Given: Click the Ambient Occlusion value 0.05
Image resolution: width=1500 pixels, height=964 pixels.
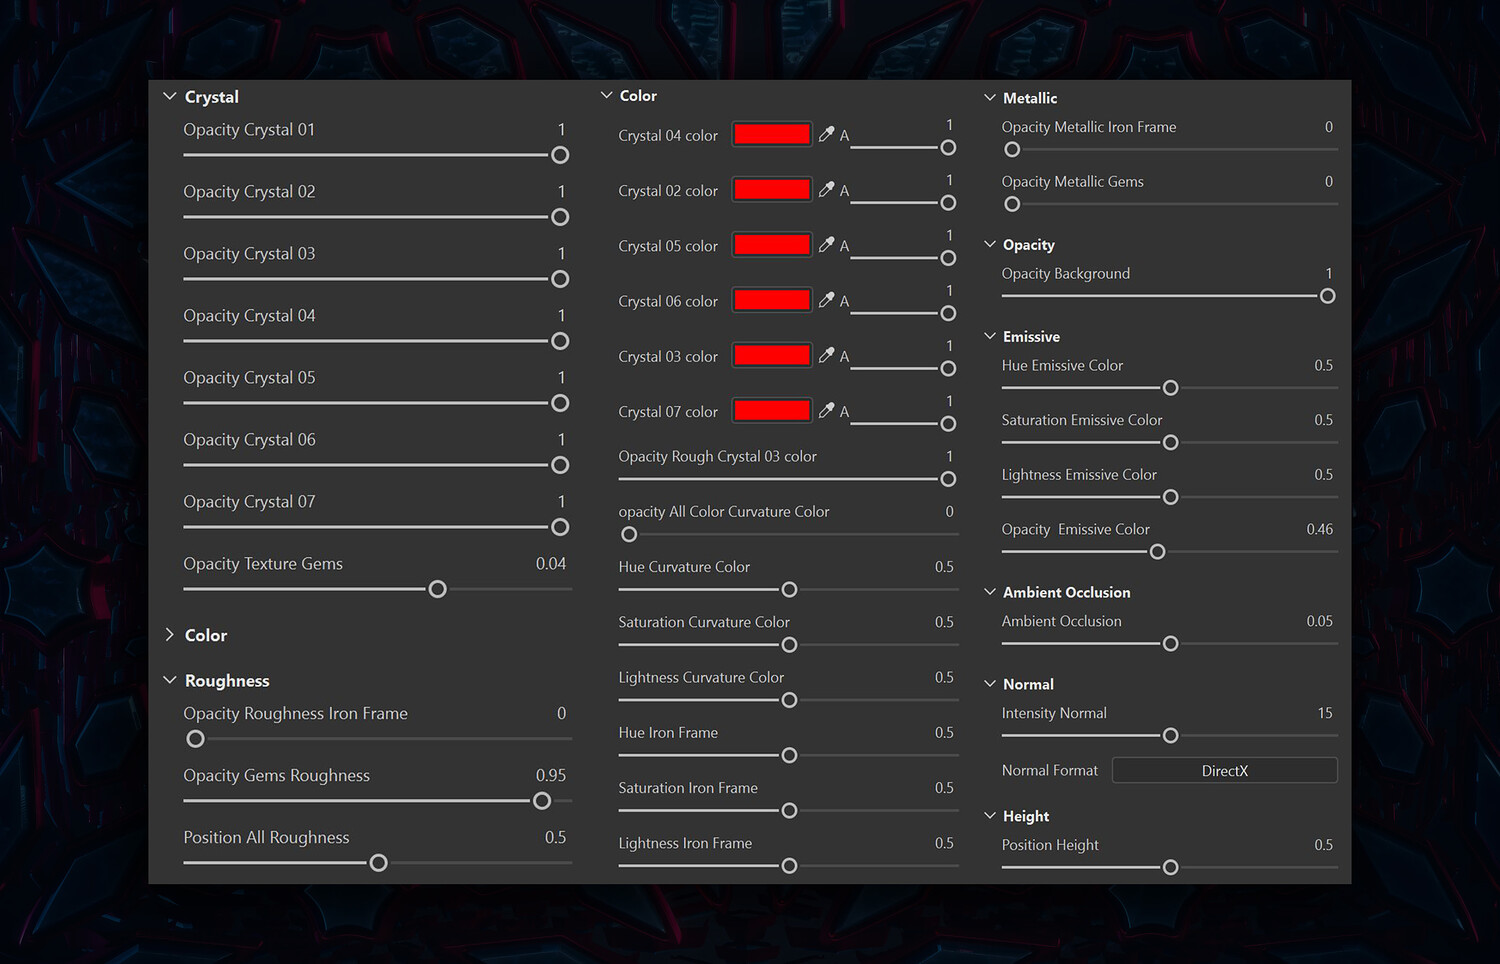Looking at the screenshot, I should (1319, 621).
